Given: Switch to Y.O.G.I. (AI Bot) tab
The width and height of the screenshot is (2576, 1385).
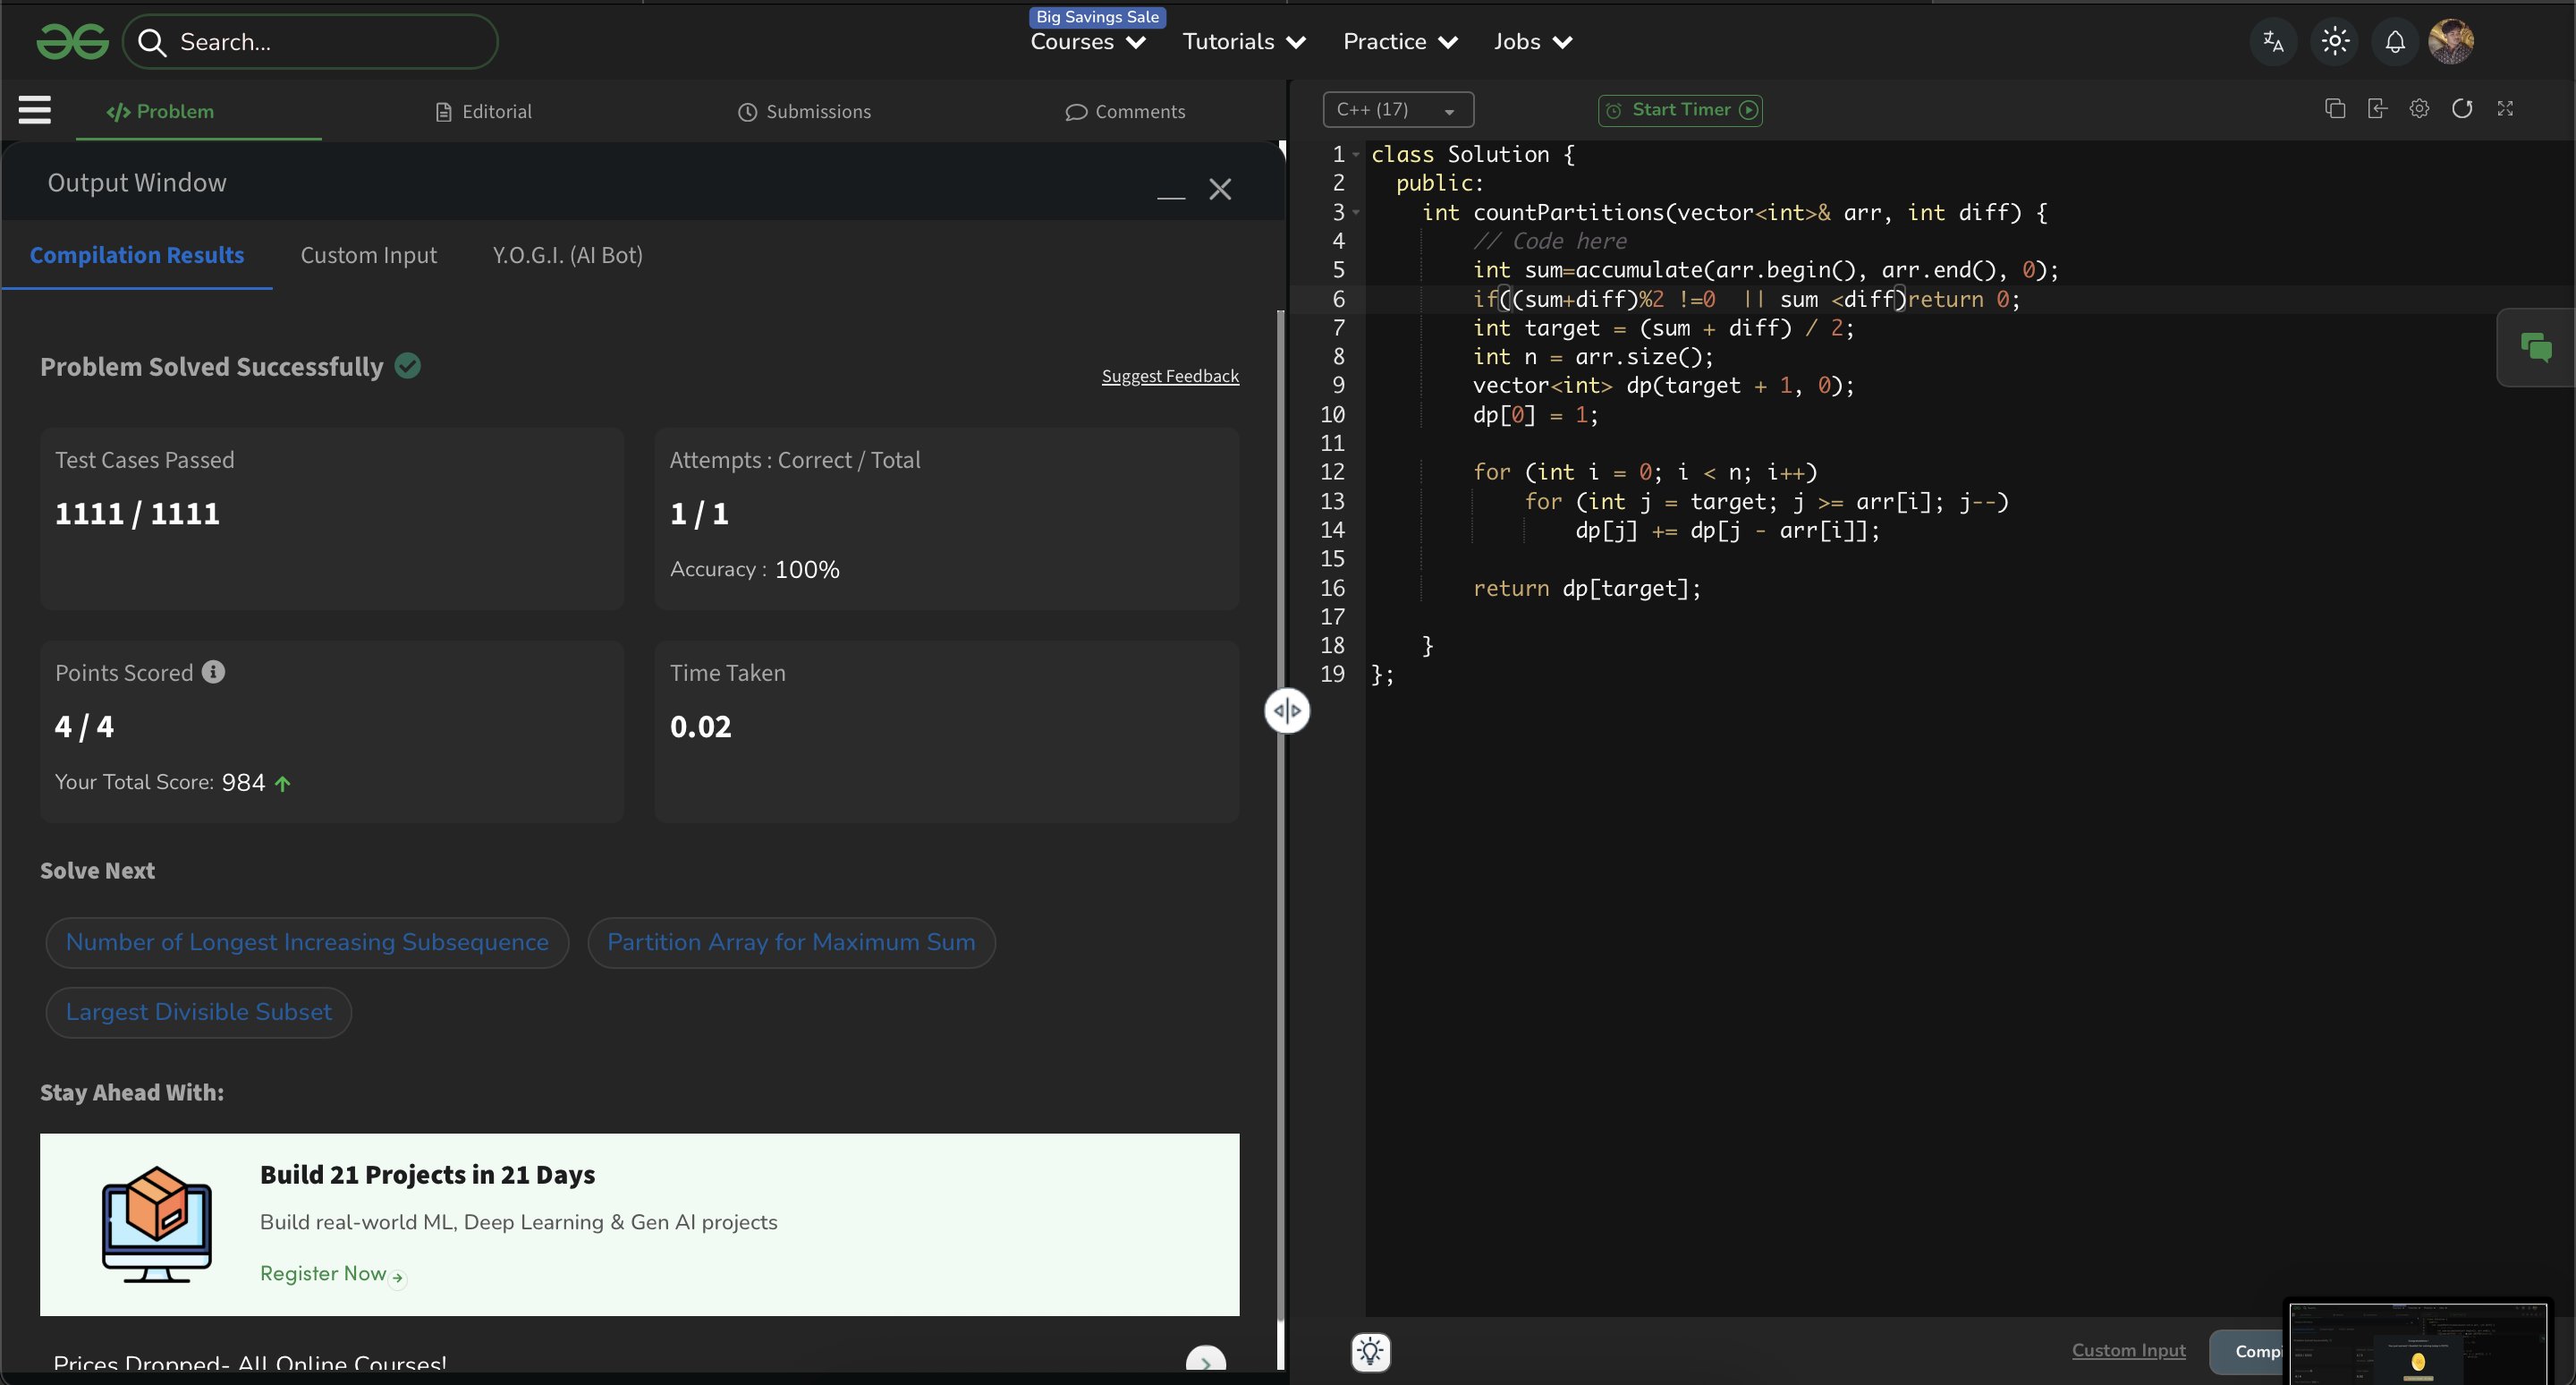Looking at the screenshot, I should [567, 255].
